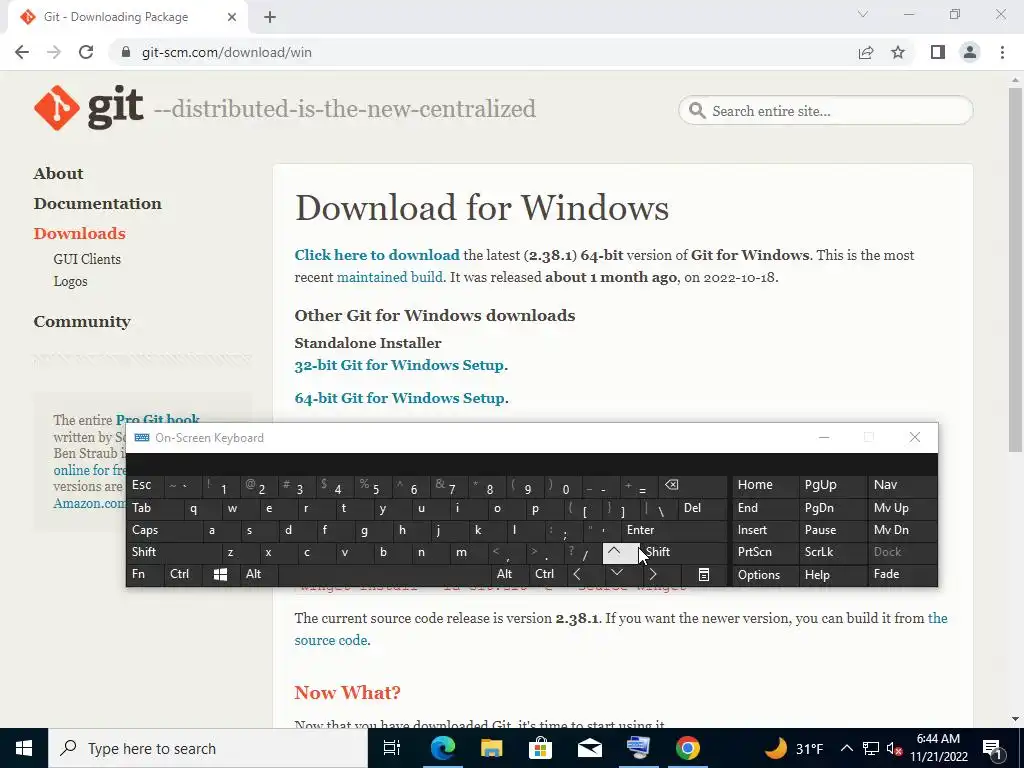1024x768 pixels.
Task: Toggle the left Alt key
Action: [259, 574]
